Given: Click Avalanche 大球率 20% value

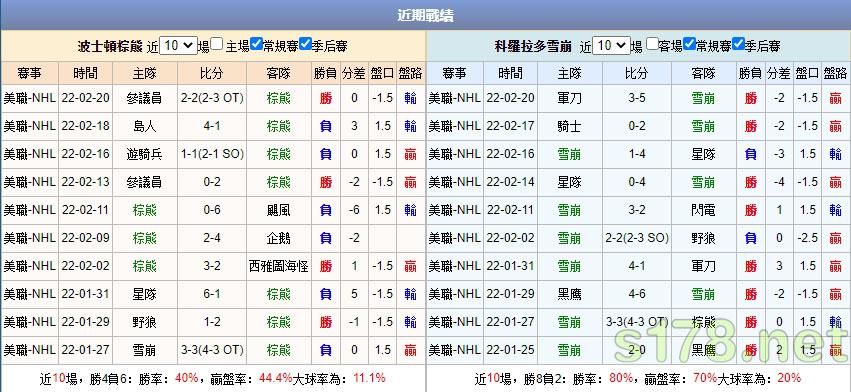Looking at the screenshot, I should tap(789, 378).
